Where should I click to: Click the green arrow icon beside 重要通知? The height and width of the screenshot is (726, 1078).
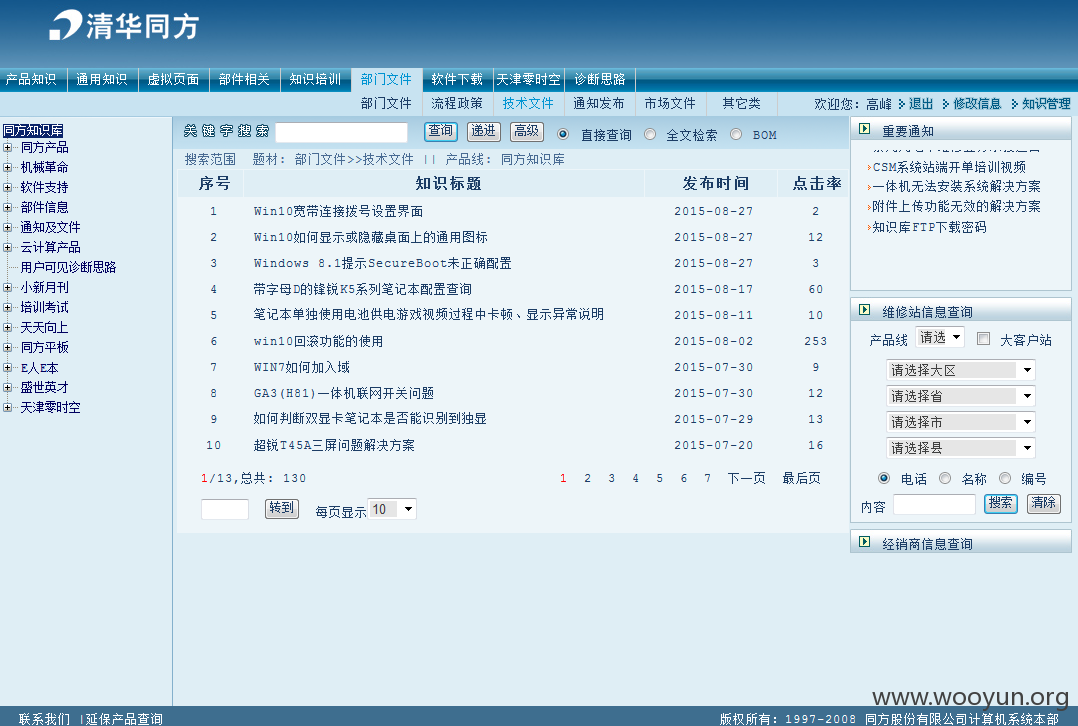865,129
